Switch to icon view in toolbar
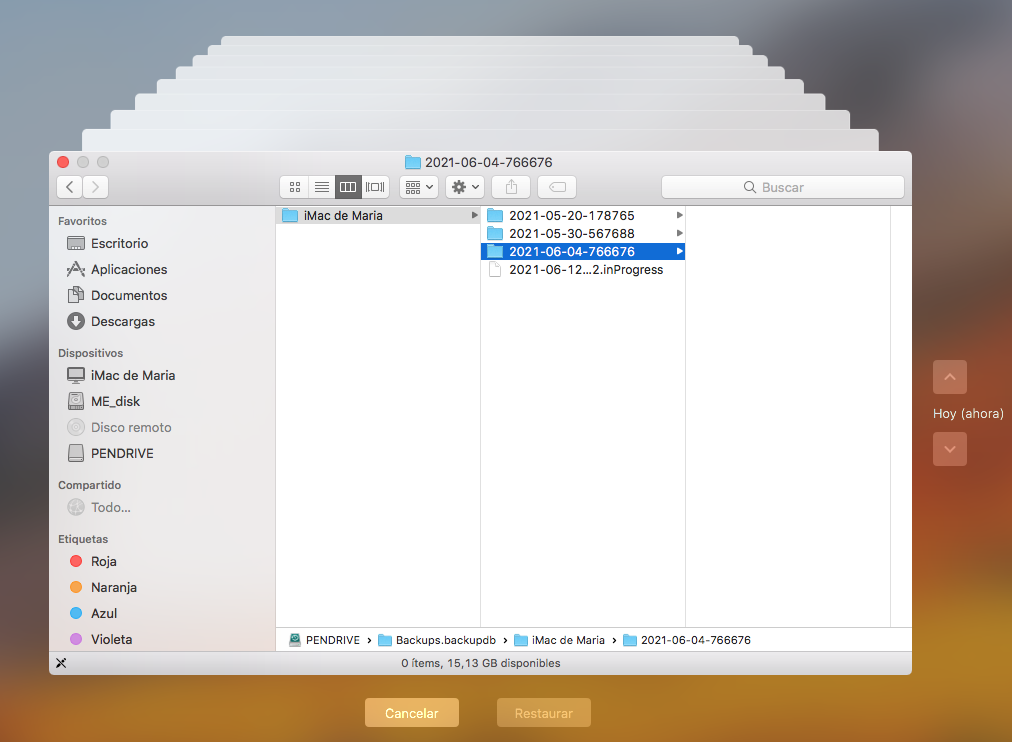Viewport: 1012px width, 742px height. point(294,187)
